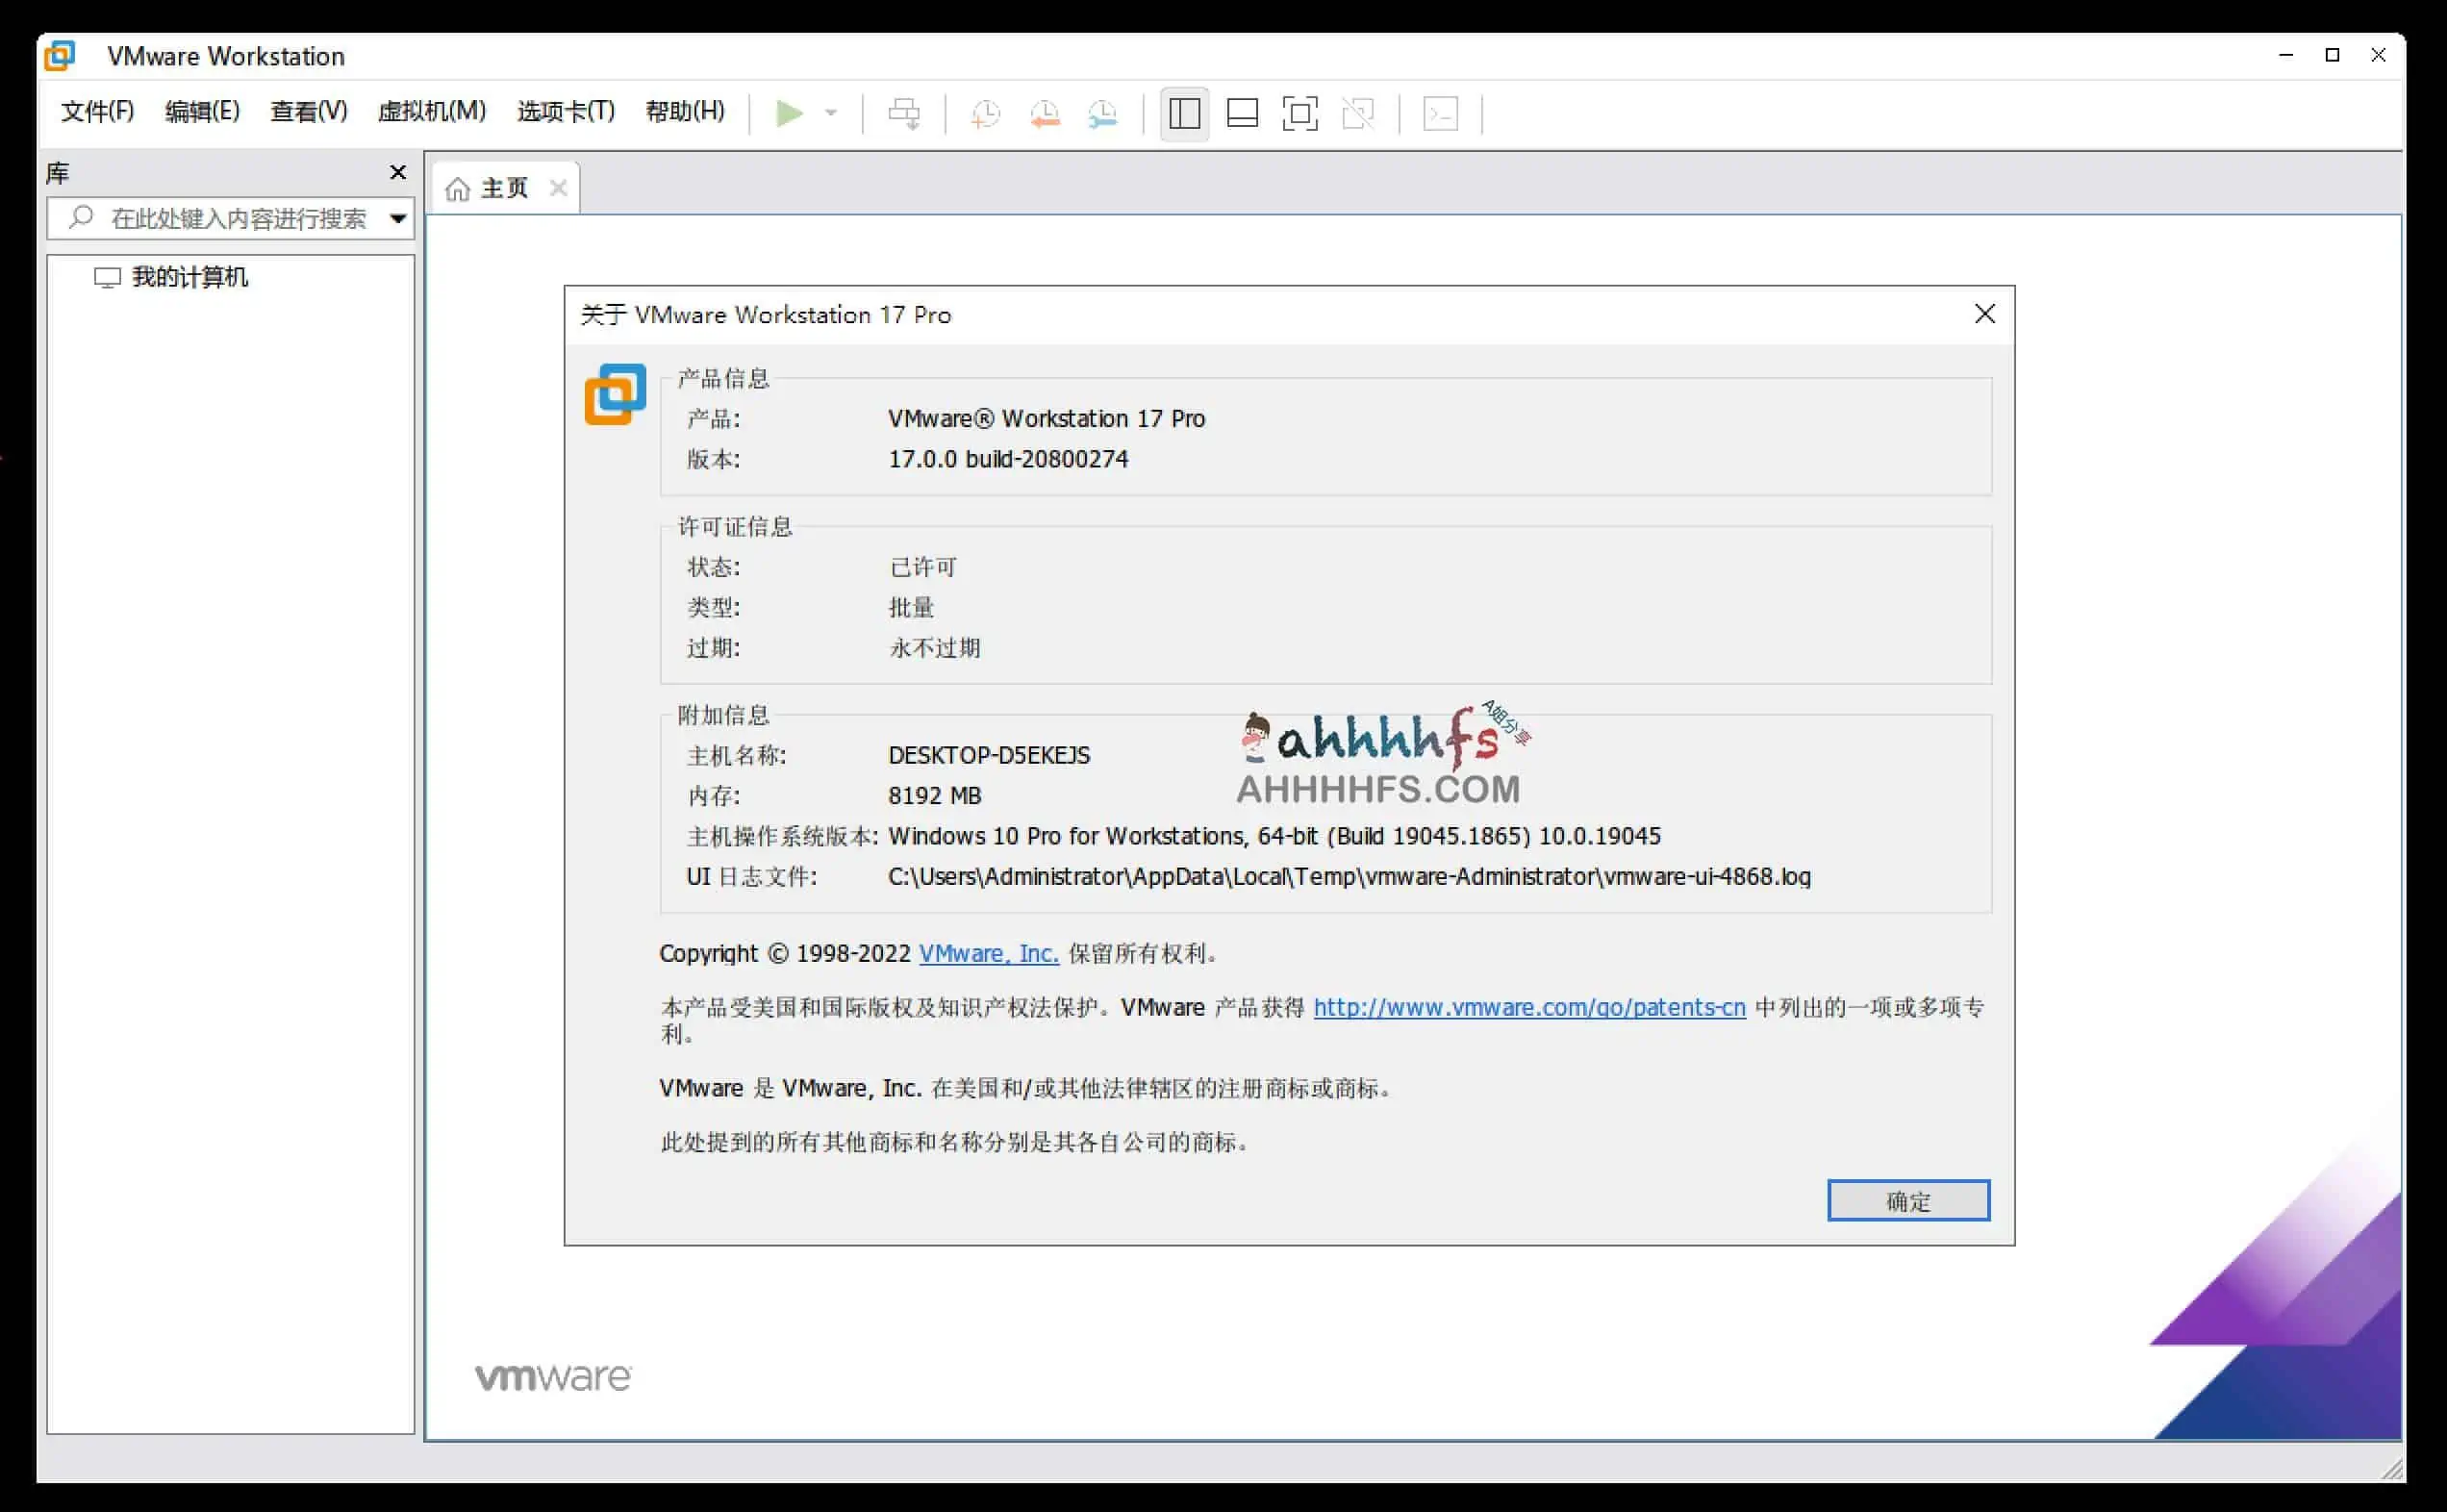
Task: Follow the VMware, Inc. copyright link
Action: coord(988,953)
